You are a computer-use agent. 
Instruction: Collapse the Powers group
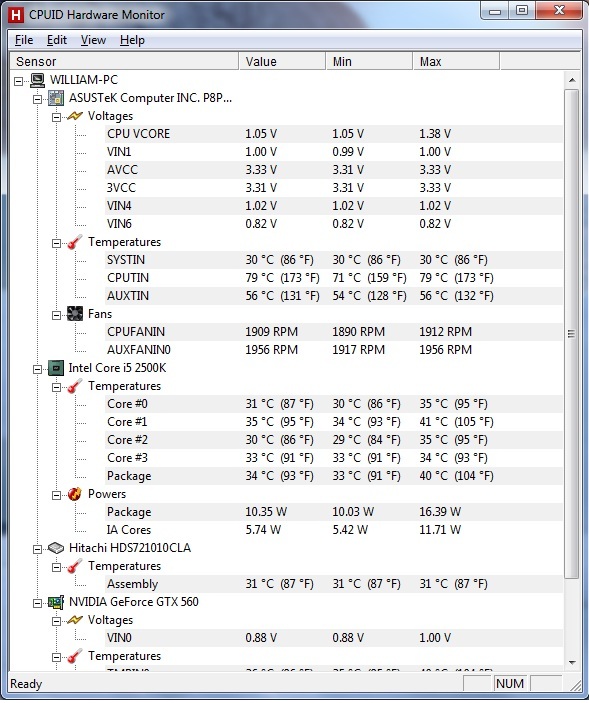coord(56,495)
